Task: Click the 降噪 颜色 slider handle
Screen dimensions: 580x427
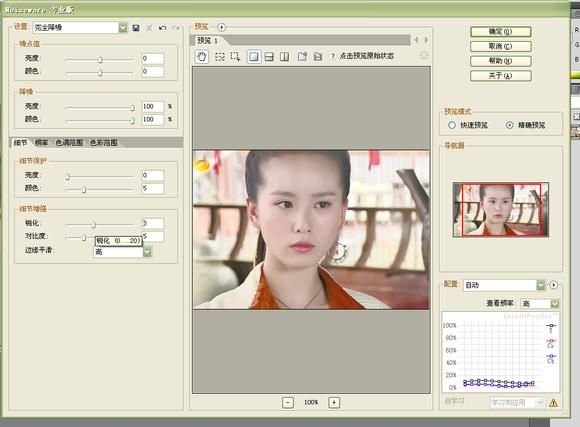Action: point(132,121)
